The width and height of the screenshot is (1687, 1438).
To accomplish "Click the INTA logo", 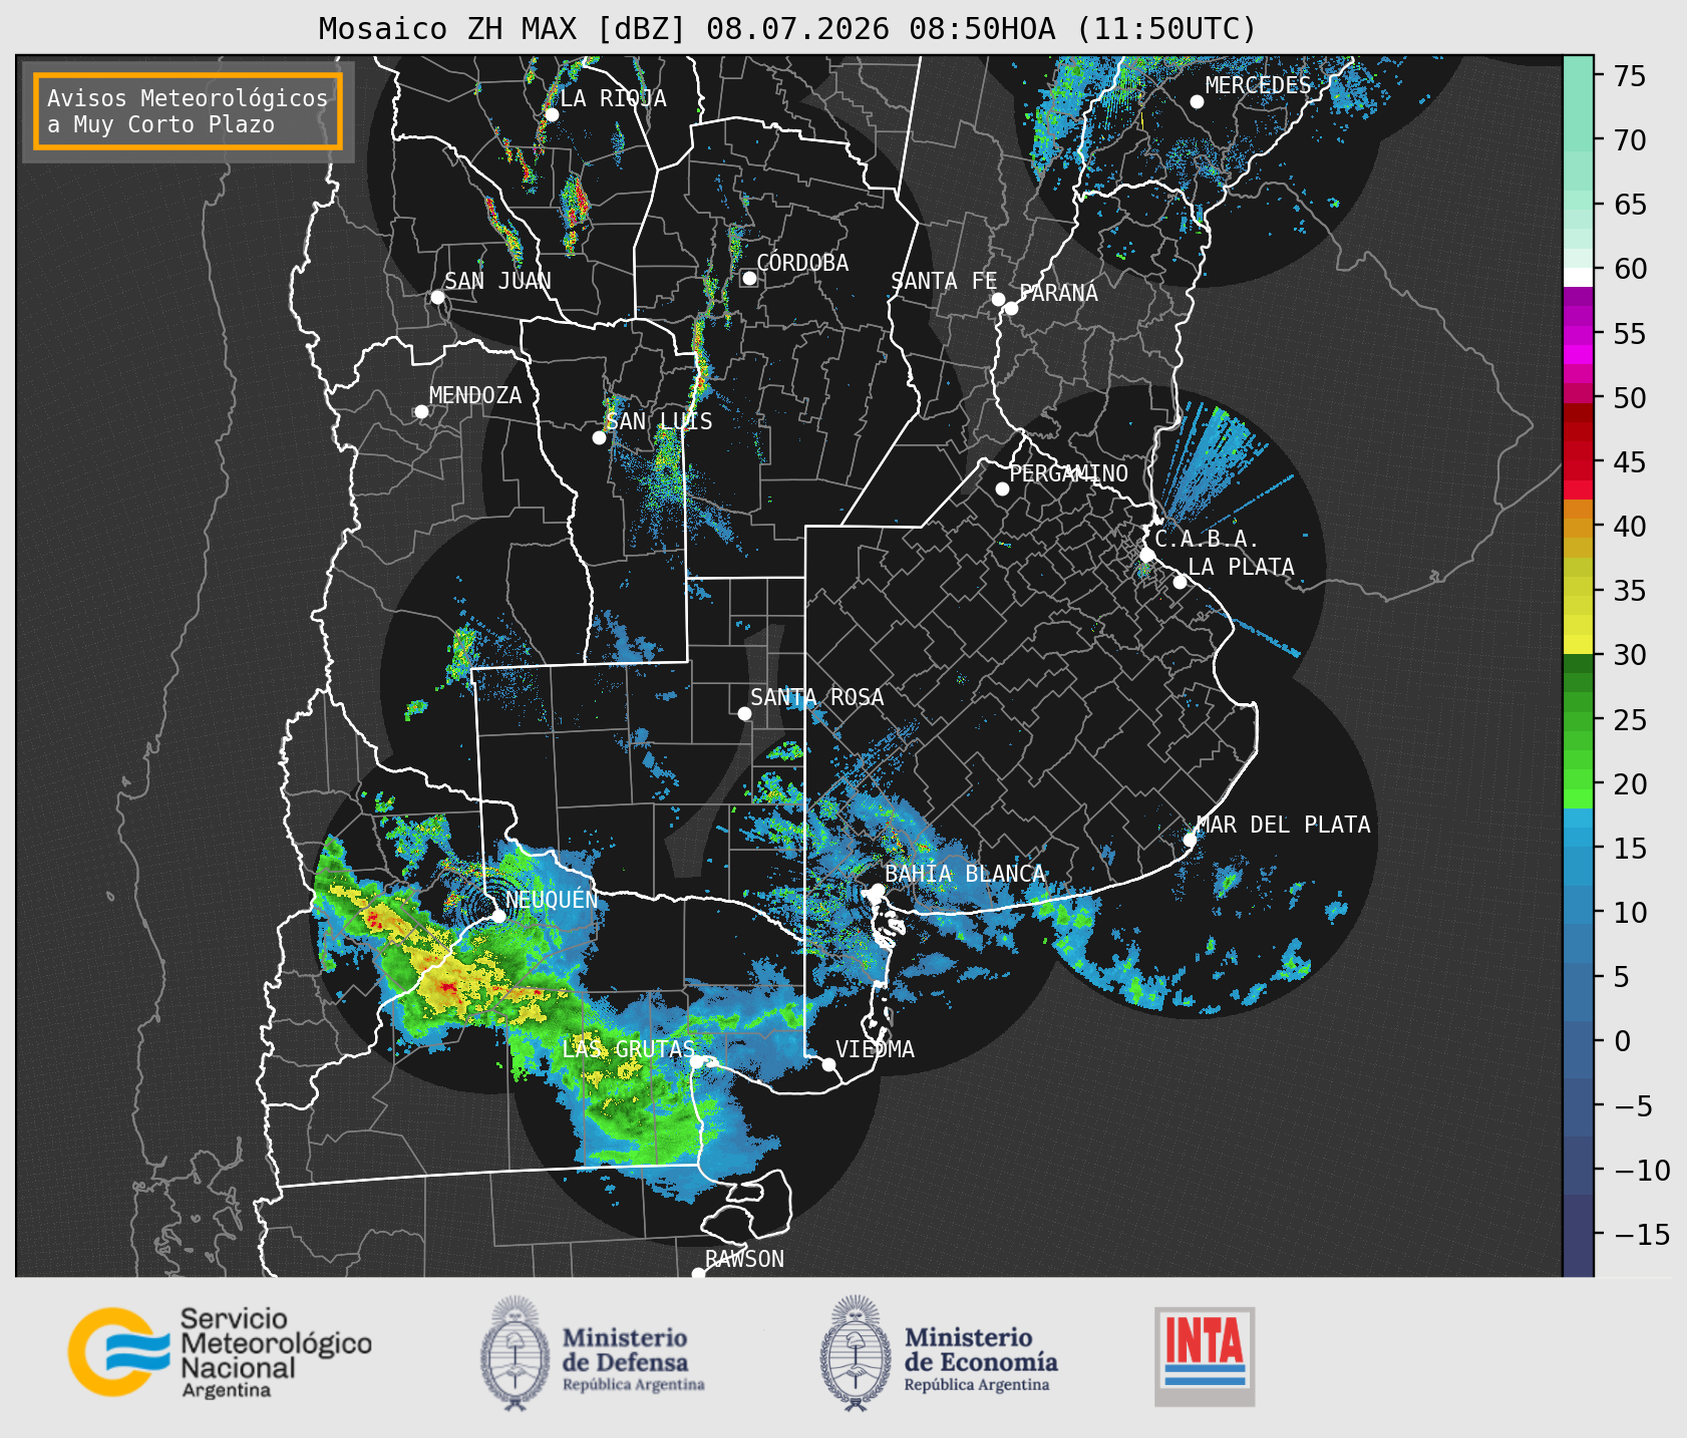I will coord(1205,1356).
